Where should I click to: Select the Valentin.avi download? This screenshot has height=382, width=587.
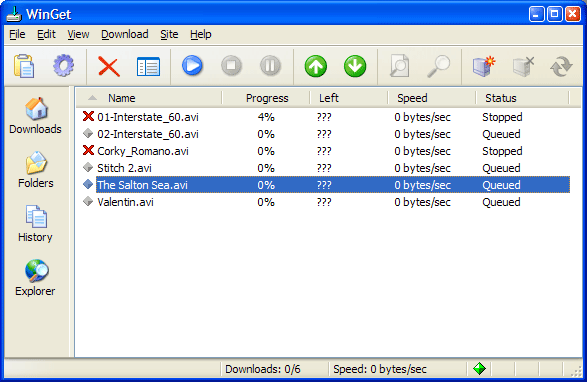pos(326,202)
